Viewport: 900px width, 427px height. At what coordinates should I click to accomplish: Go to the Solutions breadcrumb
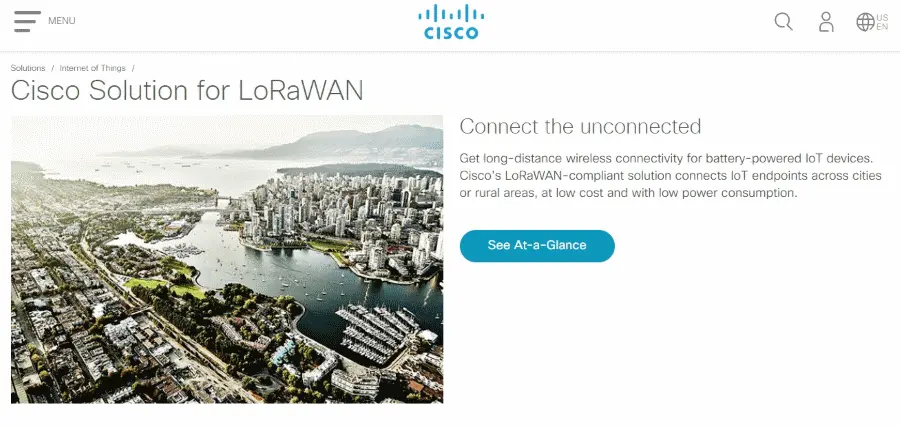[28, 68]
